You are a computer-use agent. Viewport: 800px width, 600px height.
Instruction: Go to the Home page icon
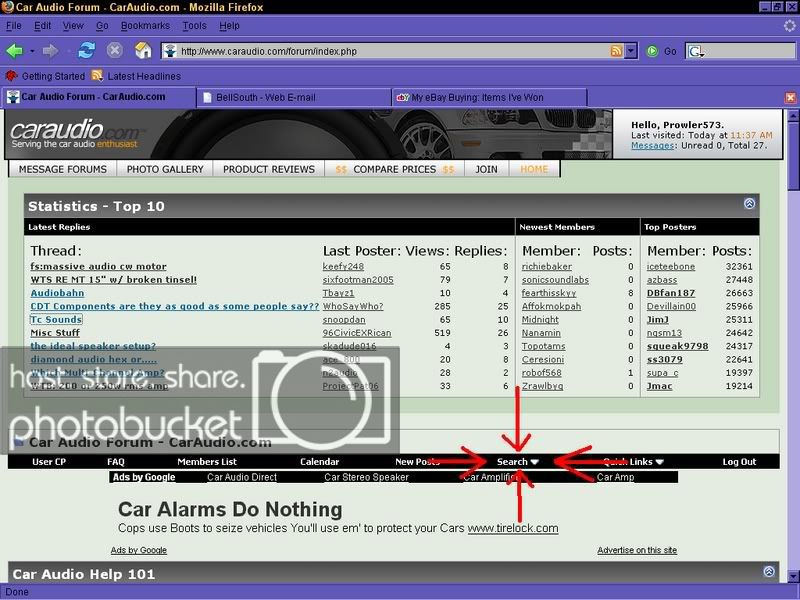[143, 51]
